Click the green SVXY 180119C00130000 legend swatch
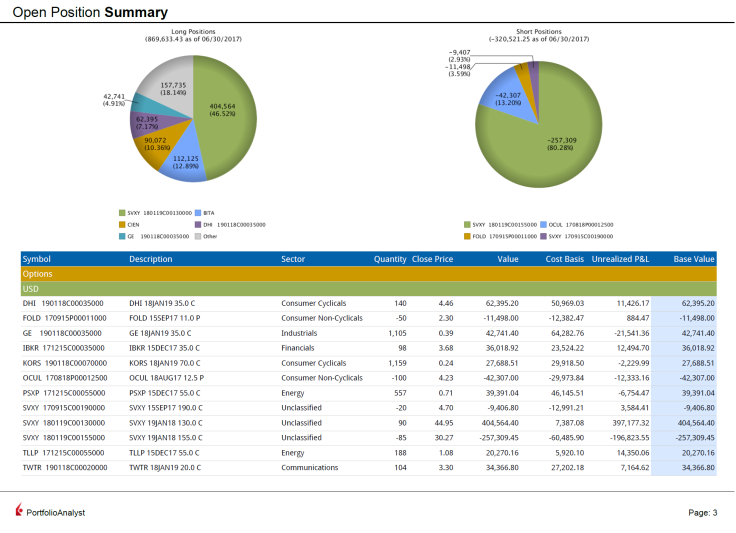Screen dimensions: 736x533 (x=122, y=213)
